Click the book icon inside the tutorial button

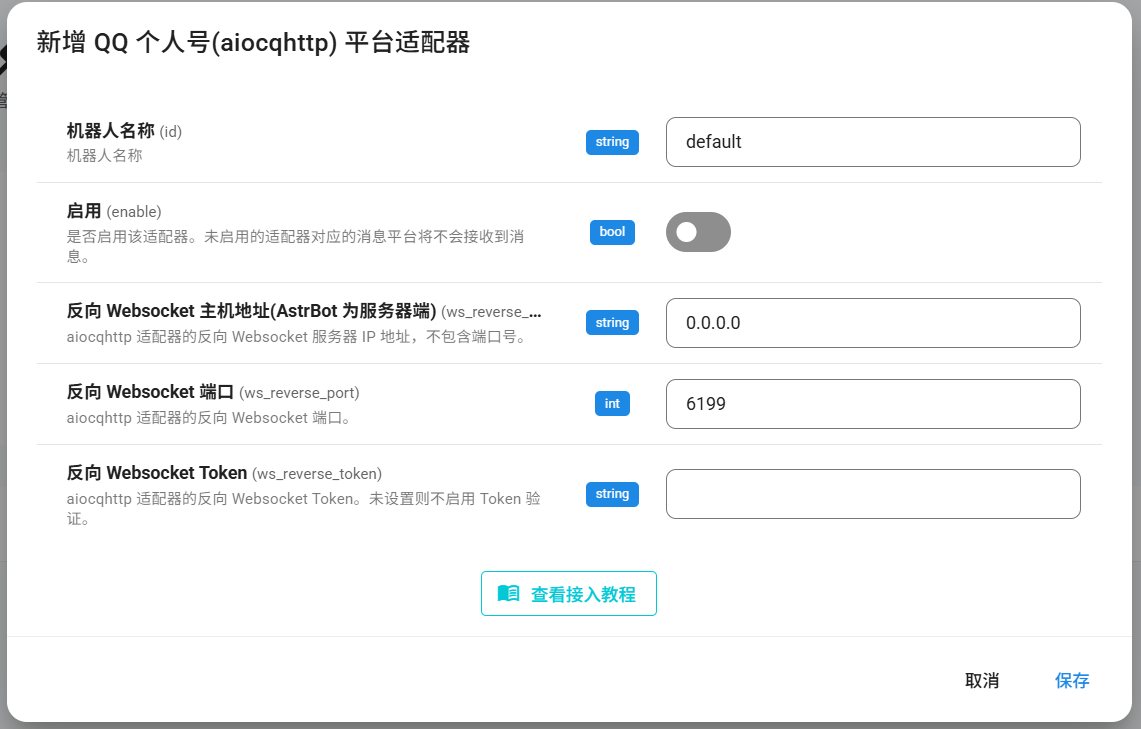(x=508, y=592)
